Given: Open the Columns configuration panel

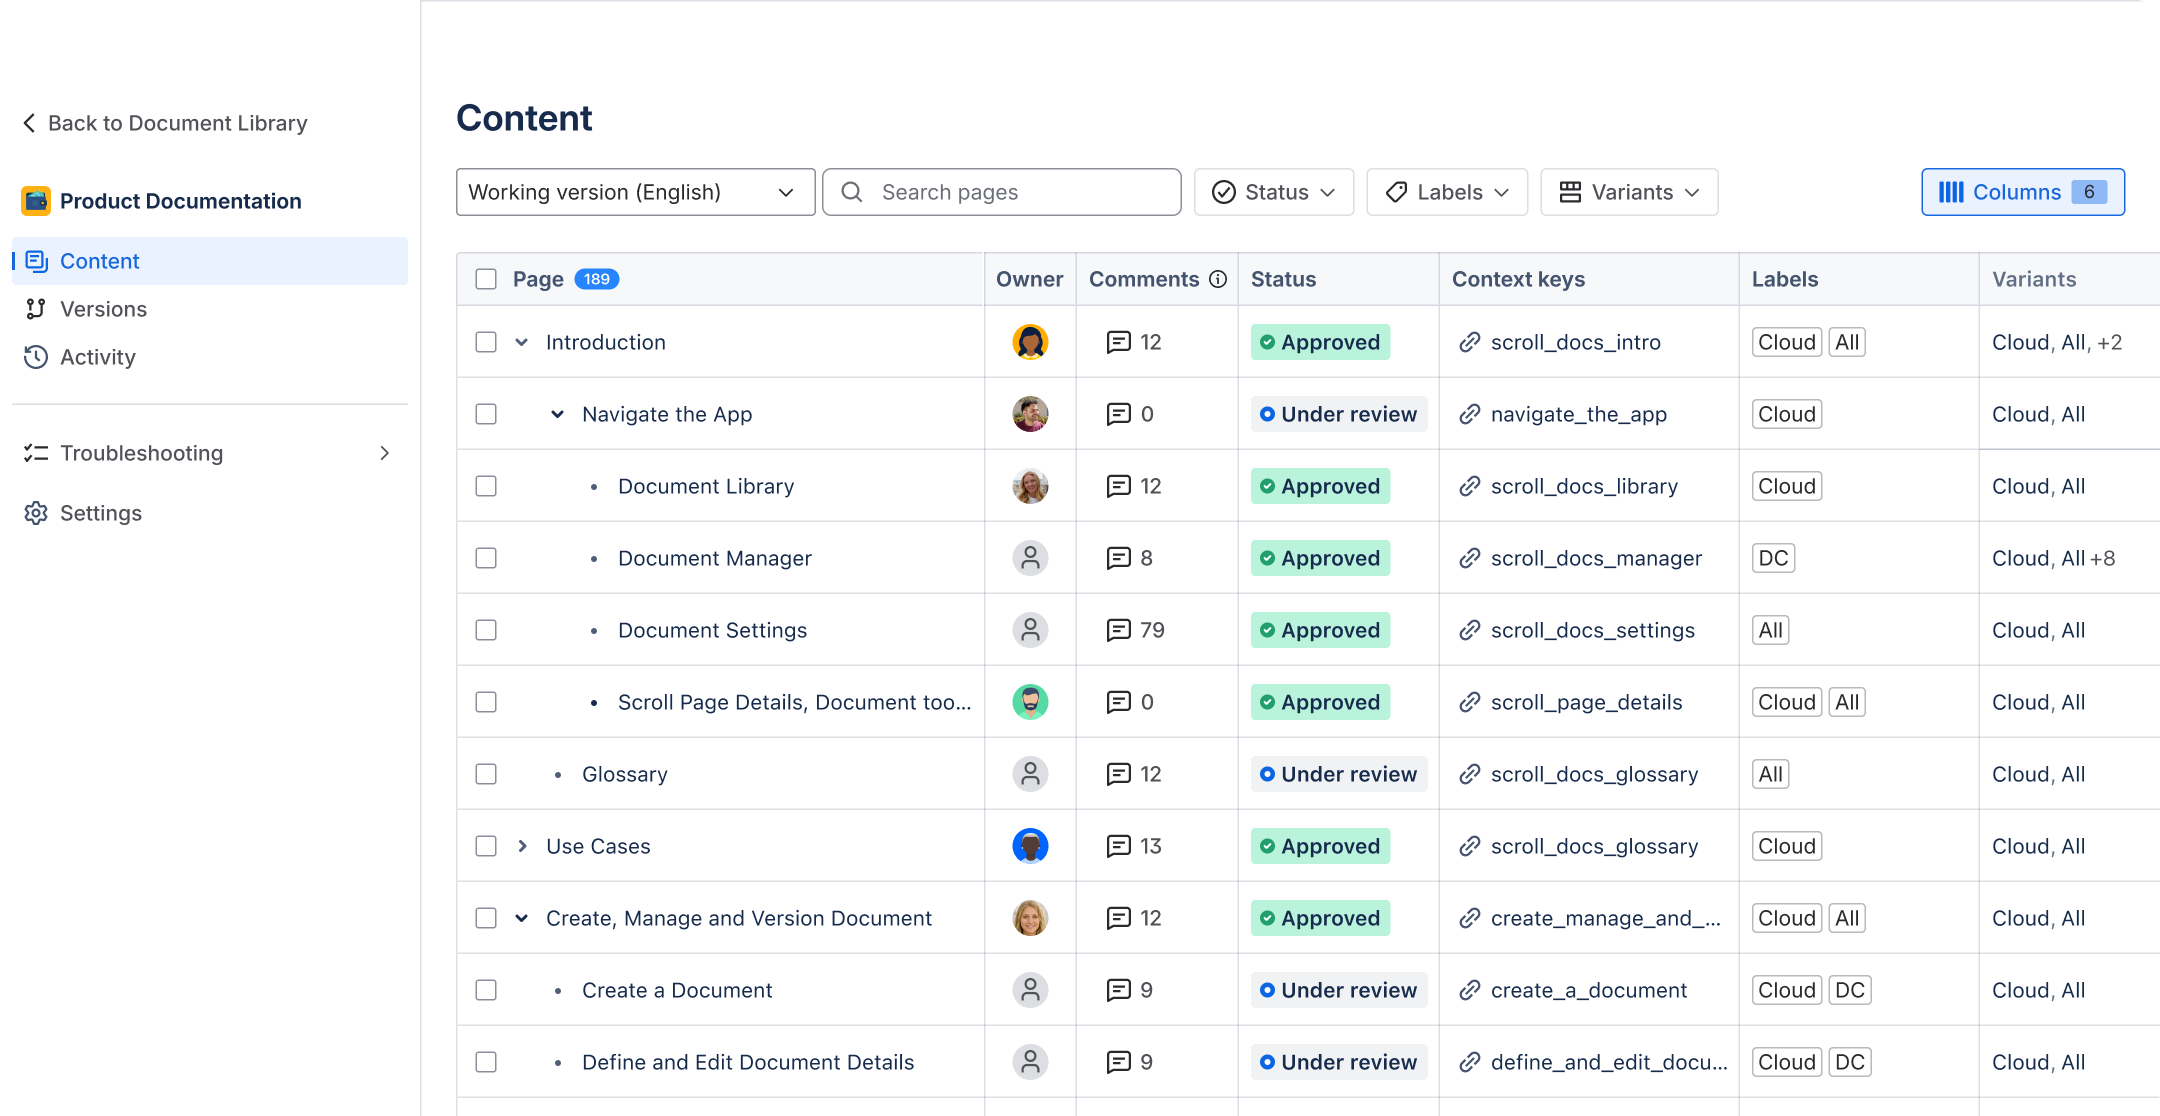Looking at the screenshot, I should point(2021,192).
